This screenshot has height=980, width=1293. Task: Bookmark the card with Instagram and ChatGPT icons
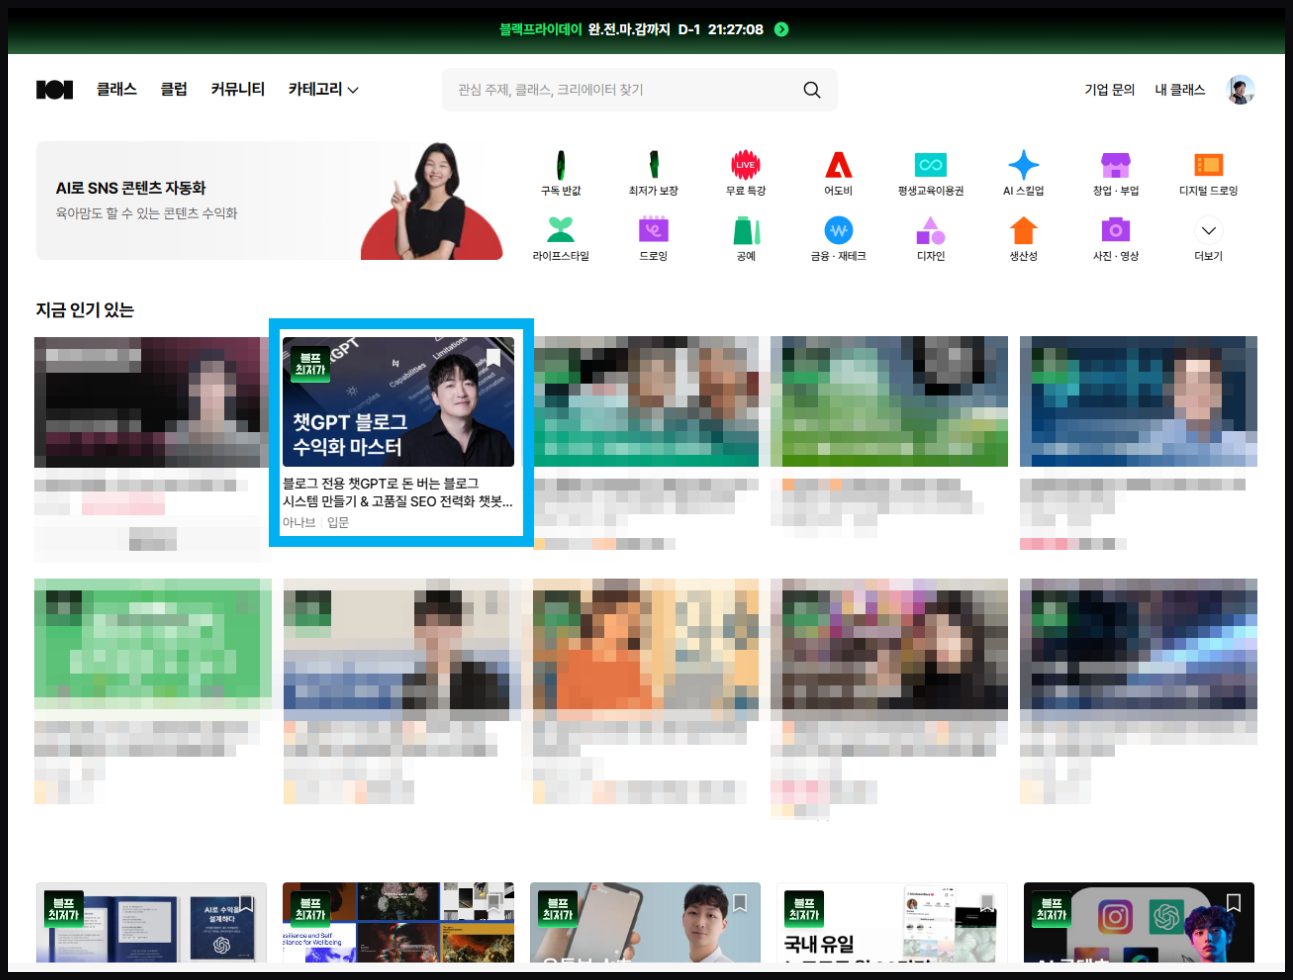(x=1234, y=903)
